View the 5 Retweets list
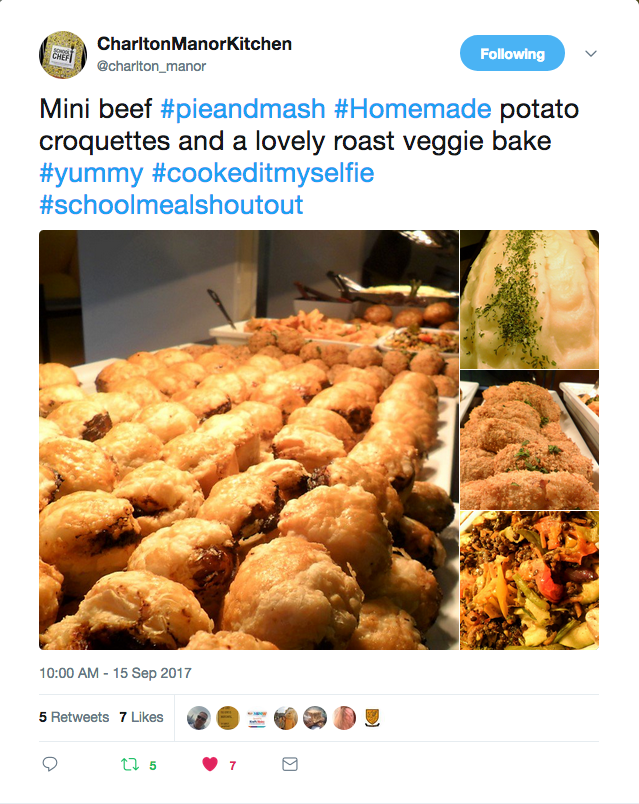 [74, 717]
